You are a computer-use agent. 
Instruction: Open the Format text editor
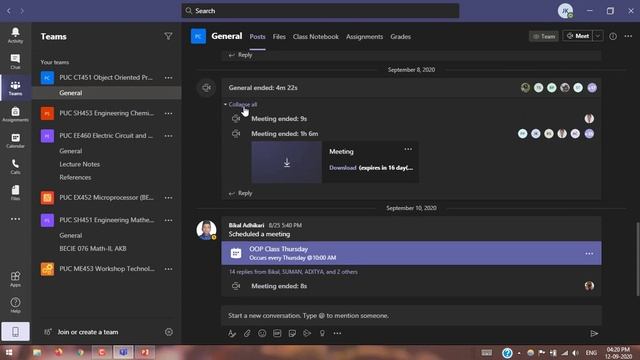[232, 333]
